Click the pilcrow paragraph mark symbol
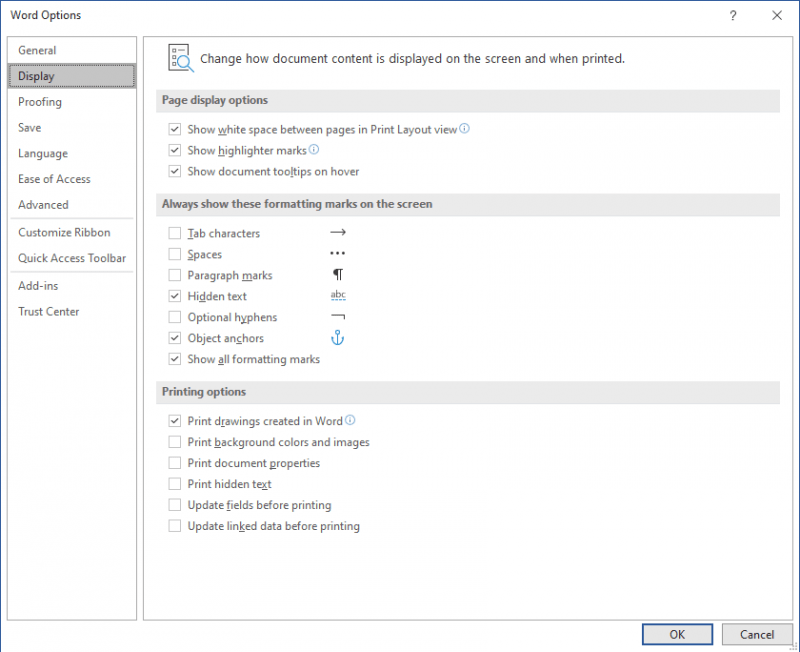 [x=337, y=275]
